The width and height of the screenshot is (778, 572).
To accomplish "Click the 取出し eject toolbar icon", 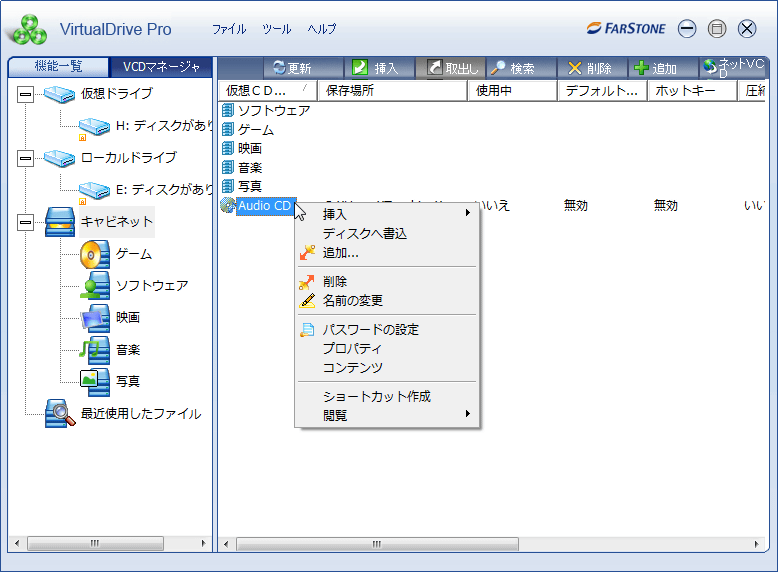I will click(435, 68).
